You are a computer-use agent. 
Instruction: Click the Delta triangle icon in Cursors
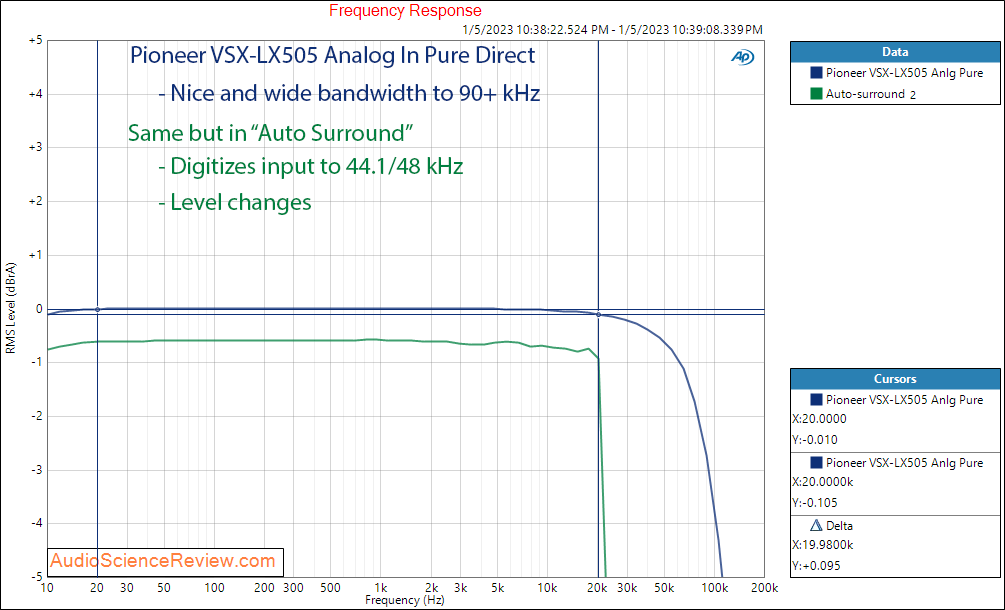[816, 525]
